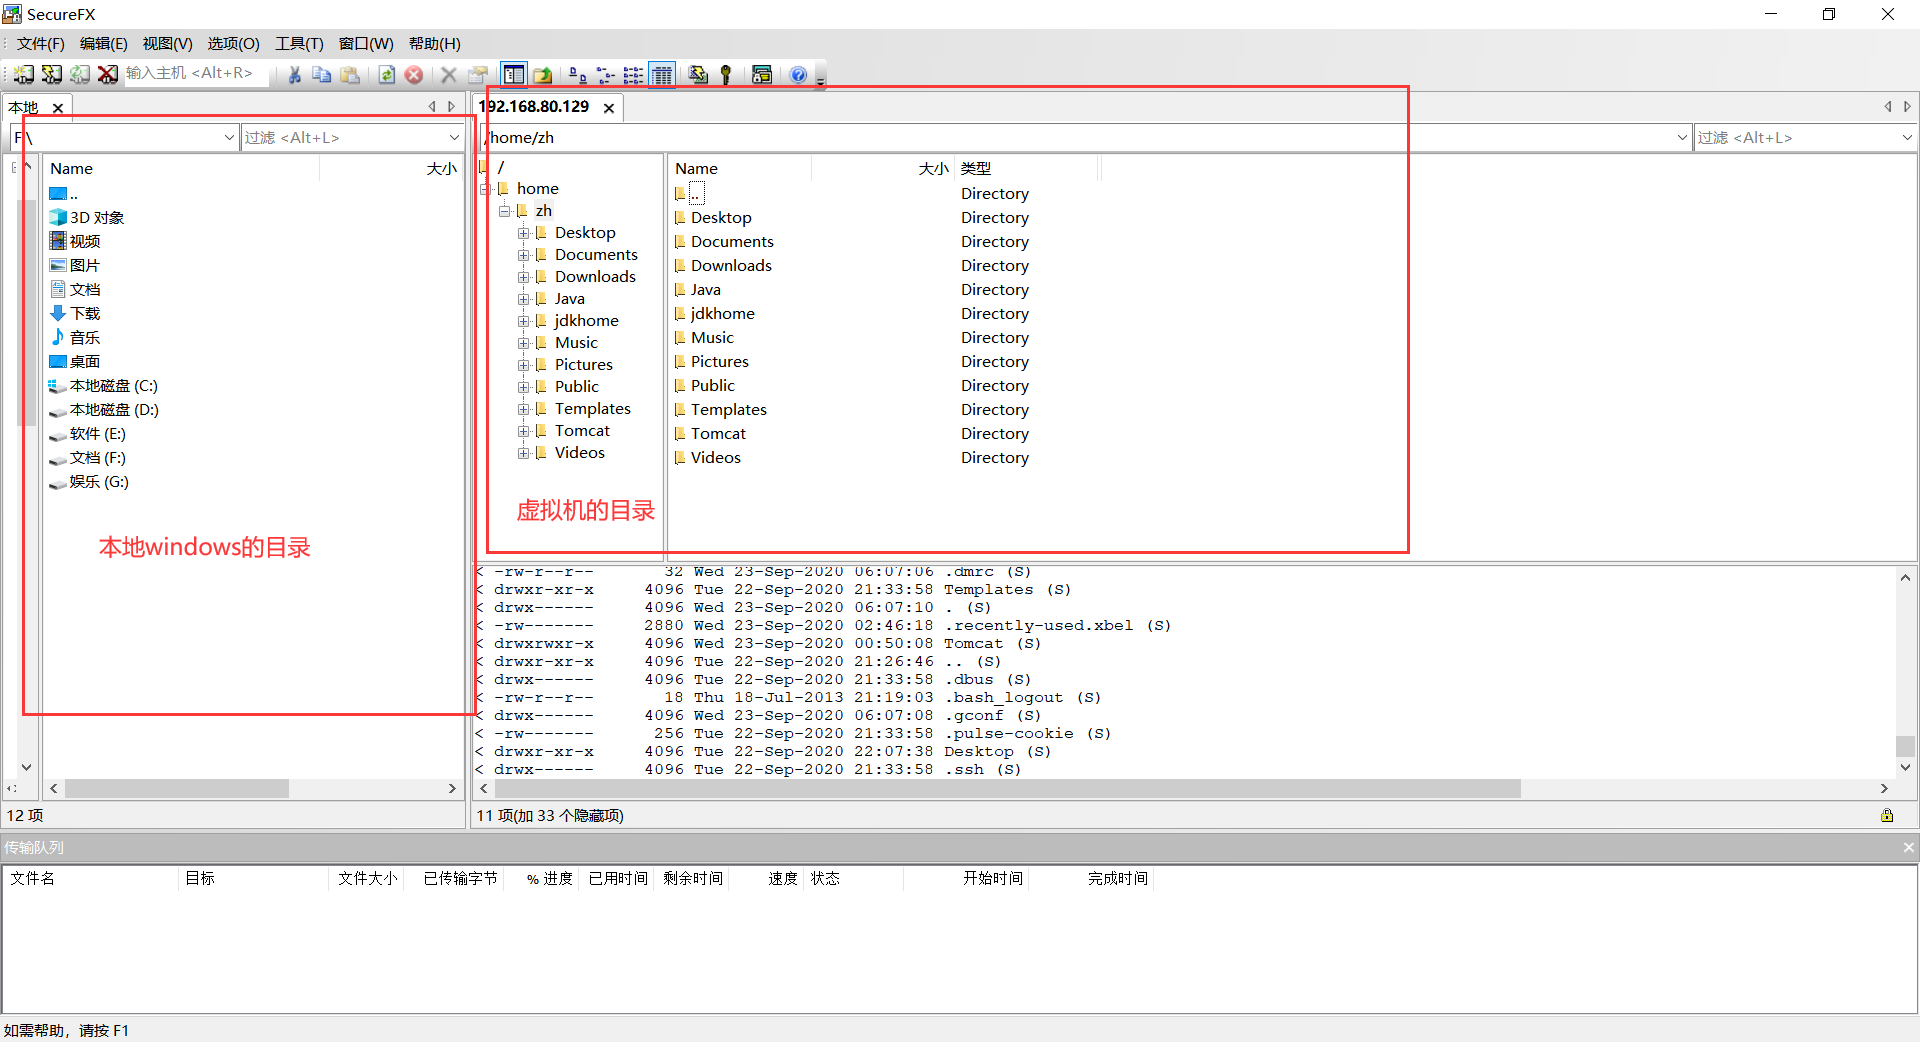Screen dimensions: 1920x1042
Task: Click the Copy icon in toolbar
Action: pyautogui.click(x=322, y=74)
